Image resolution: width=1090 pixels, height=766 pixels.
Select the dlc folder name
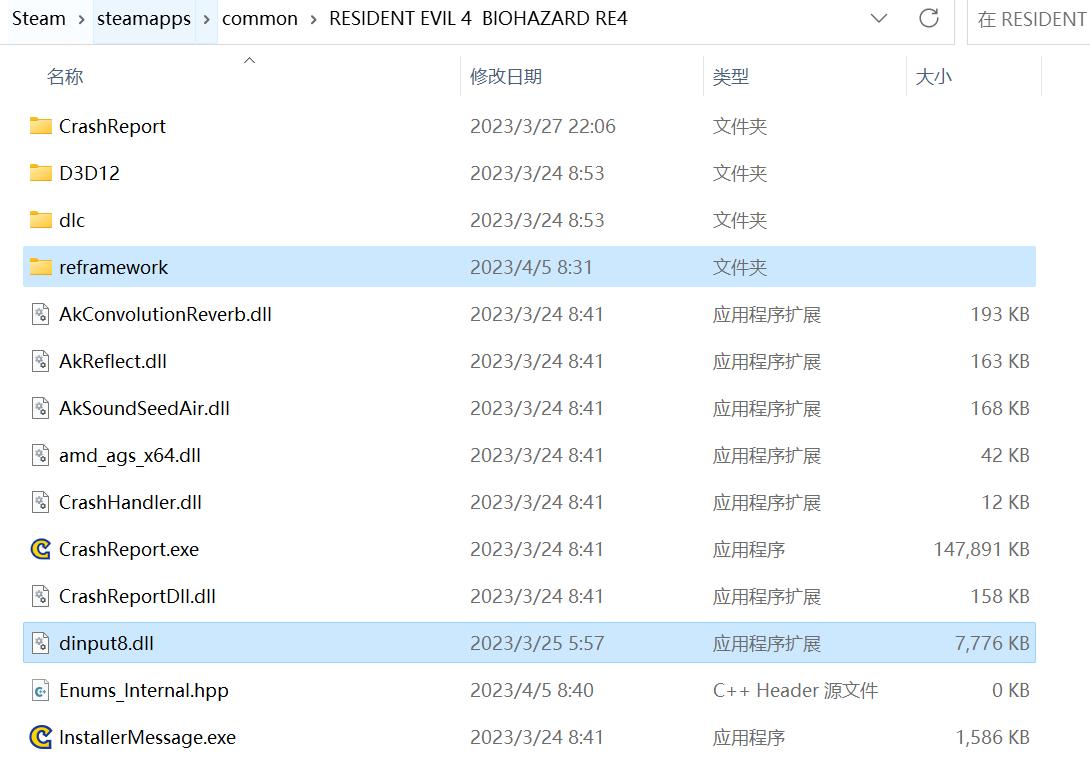click(x=72, y=220)
